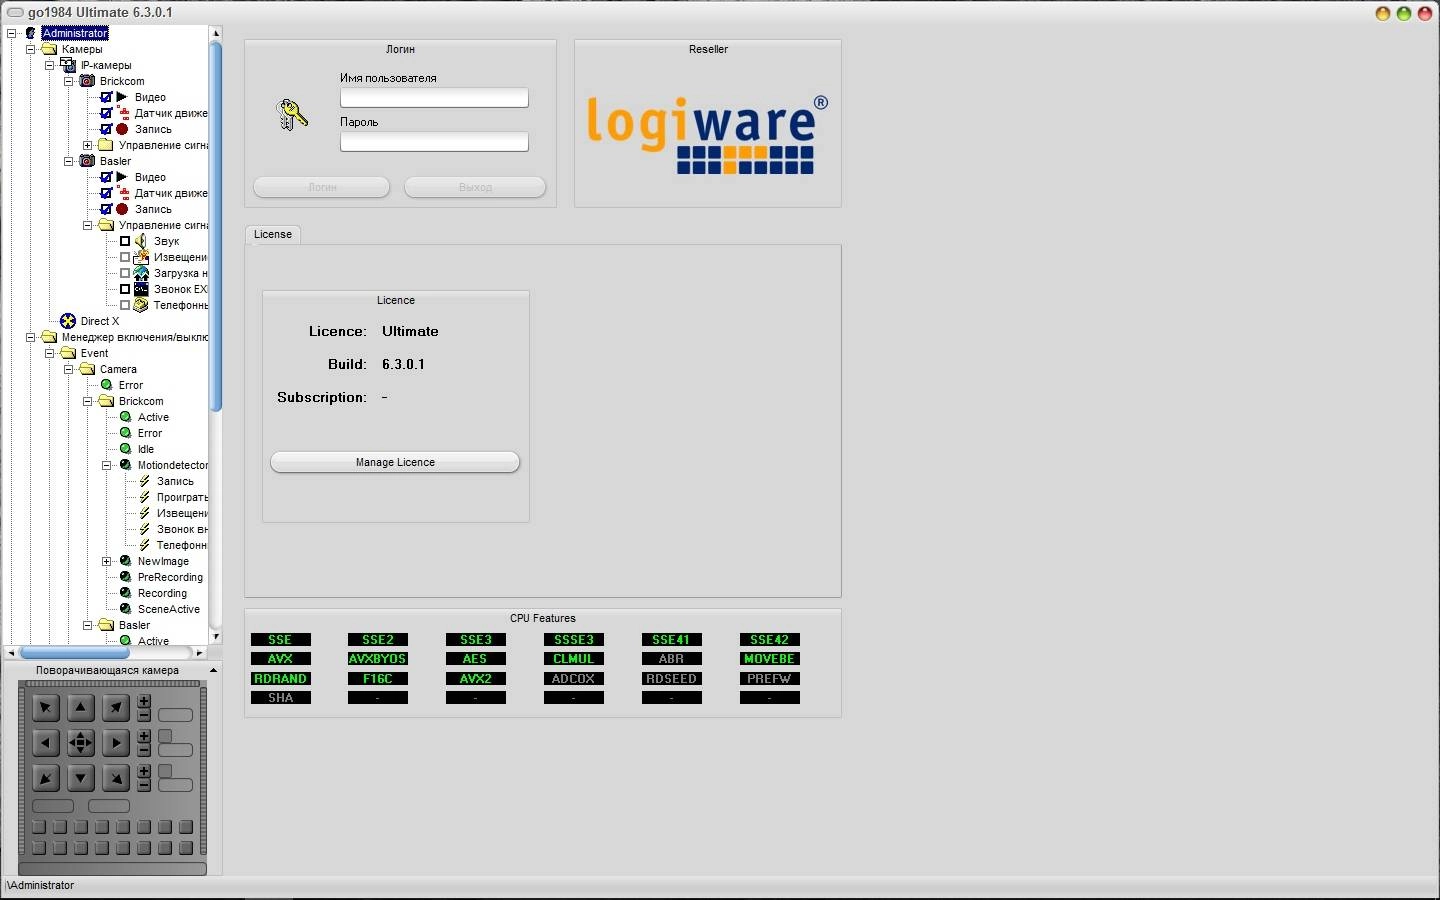
Task: Click the Выход button
Action: (475, 187)
